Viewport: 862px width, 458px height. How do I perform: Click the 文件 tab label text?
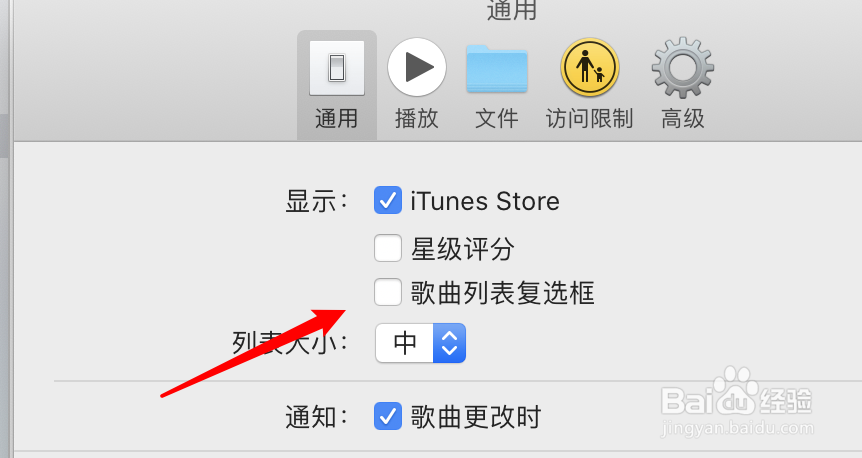tap(497, 119)
